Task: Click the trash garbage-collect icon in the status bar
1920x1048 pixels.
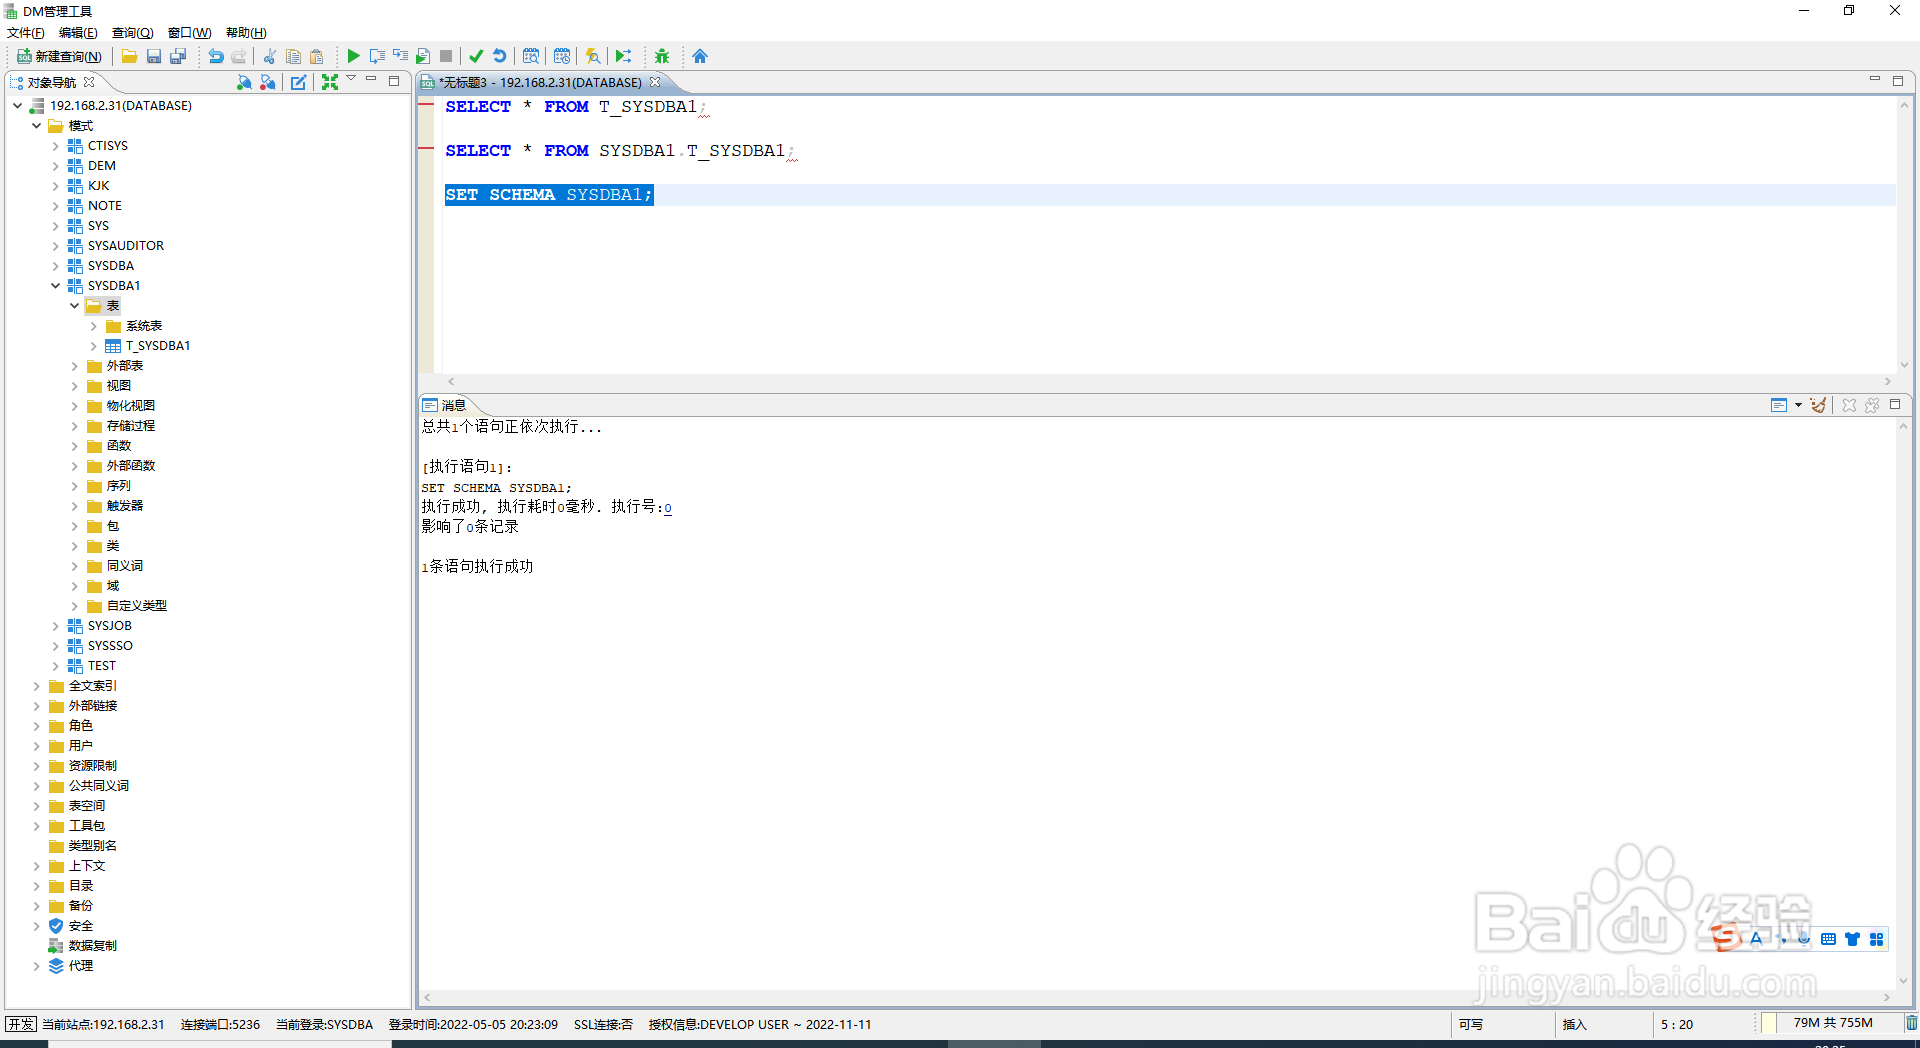Action: click(x=1911, y=1023)
